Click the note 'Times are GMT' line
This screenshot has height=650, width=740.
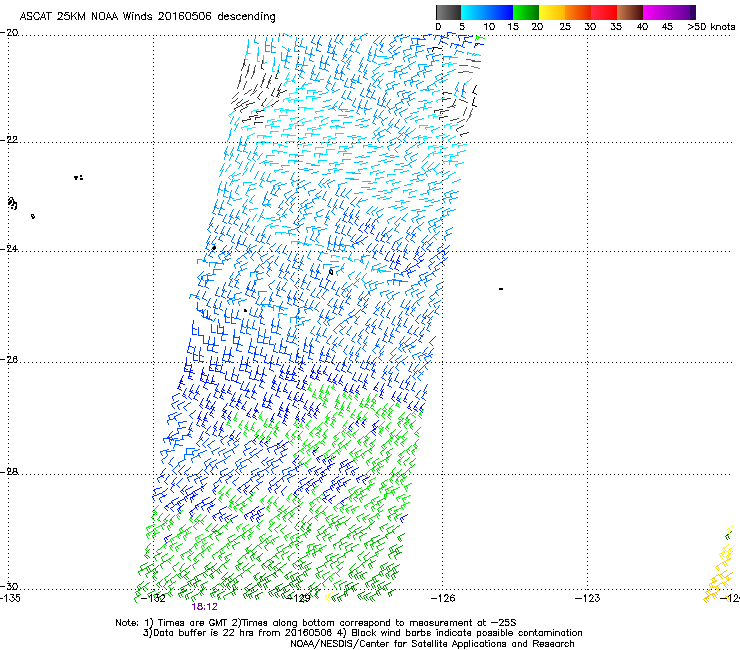[316, 623]
